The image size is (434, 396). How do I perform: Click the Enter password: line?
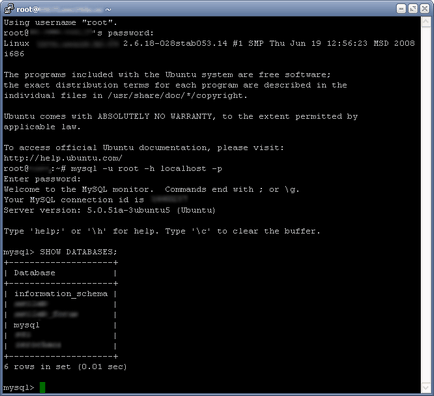click(42, 179)
